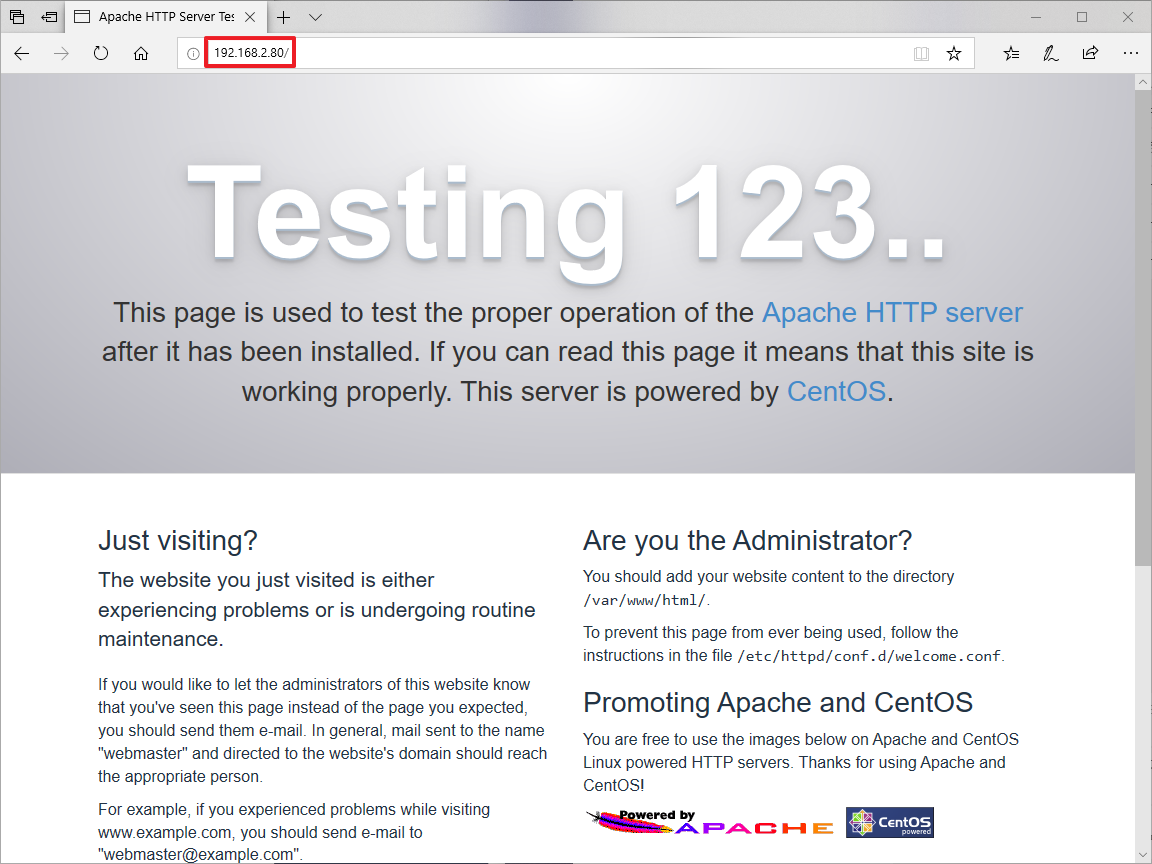
Task: Show site information icon in address bar
Action: pyautogui.click(x=192, y=54)
